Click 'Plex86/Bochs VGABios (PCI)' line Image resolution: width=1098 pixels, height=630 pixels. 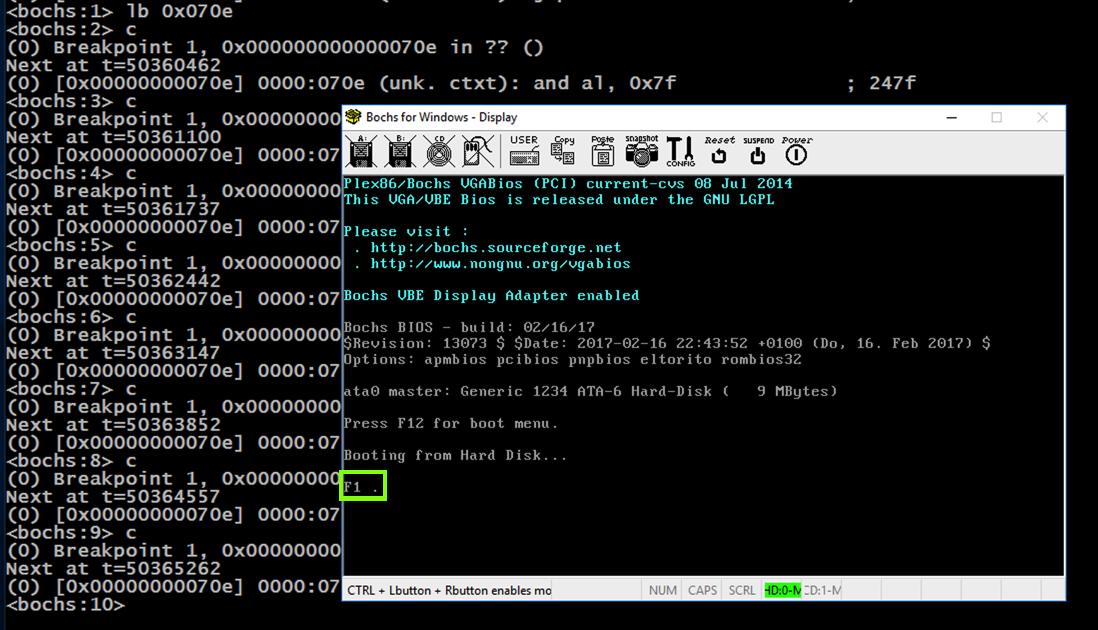tap(568, 183)
